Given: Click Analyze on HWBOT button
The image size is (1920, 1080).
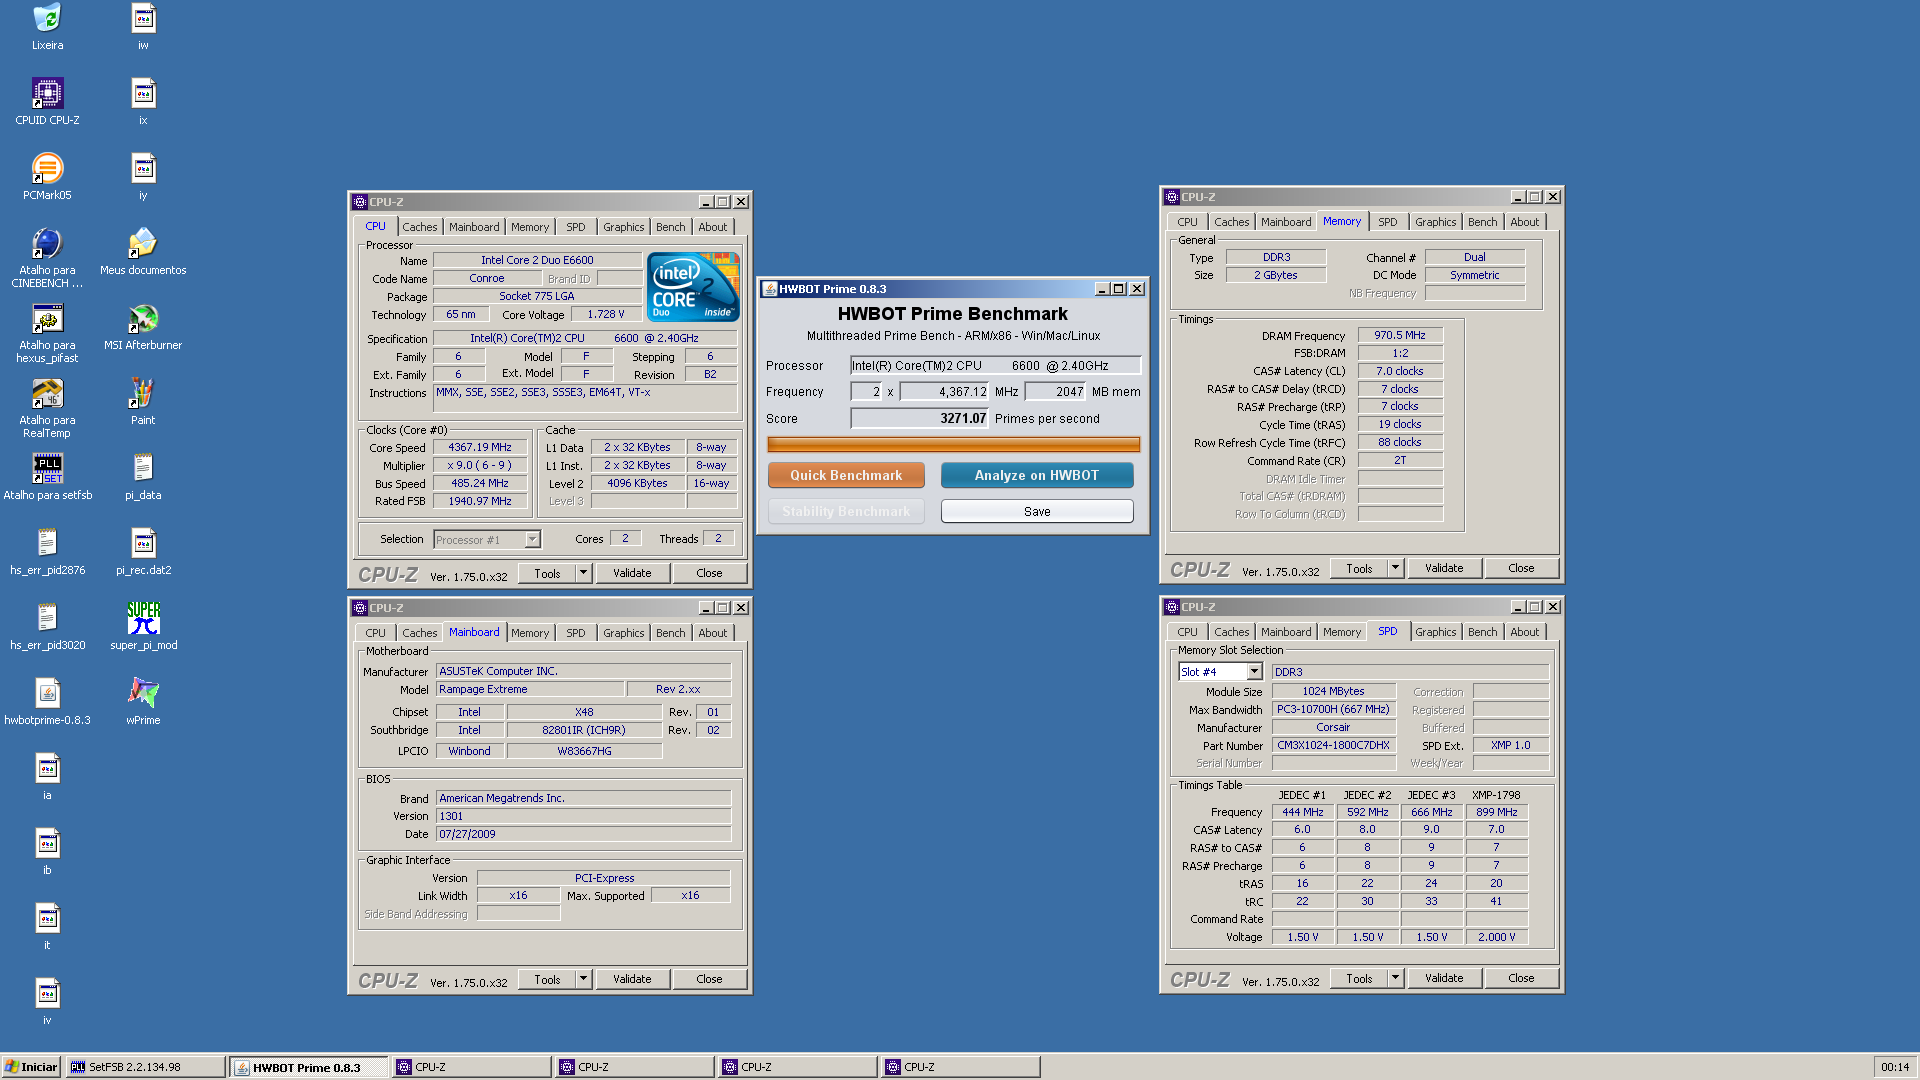Looking at the screenshot, I should point(1037,475).
